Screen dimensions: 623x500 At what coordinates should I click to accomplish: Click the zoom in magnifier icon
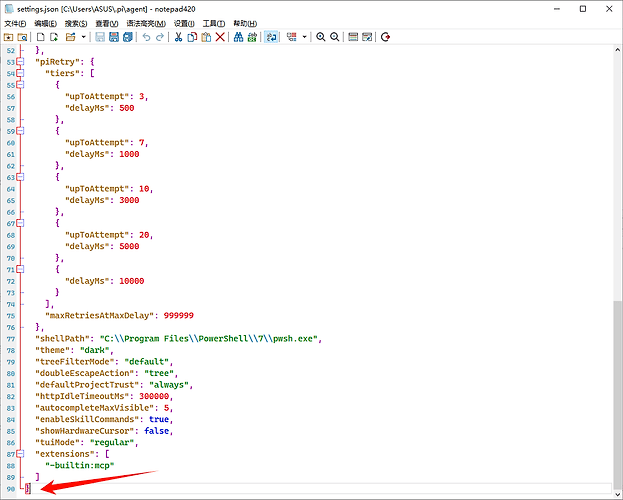(x=321, y=37)
